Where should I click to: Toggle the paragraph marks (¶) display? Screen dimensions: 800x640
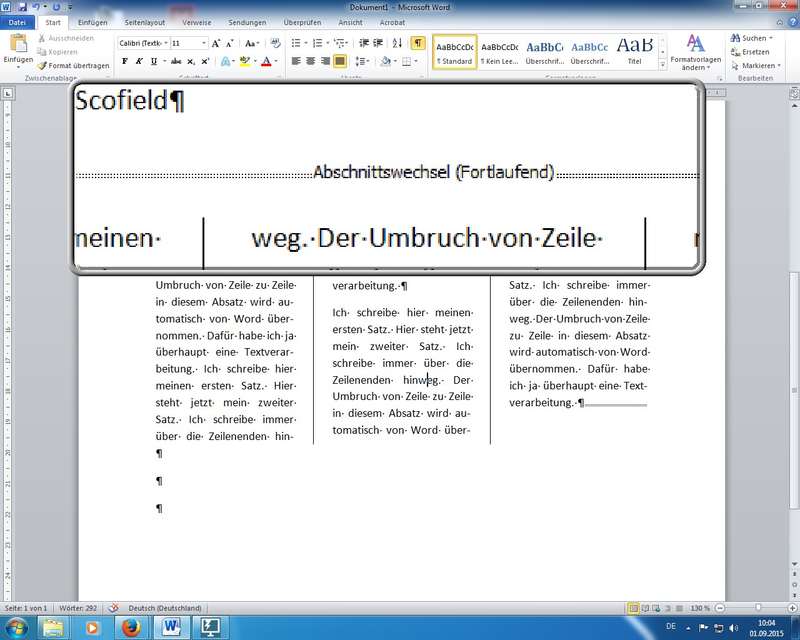(x=417, y=43)
